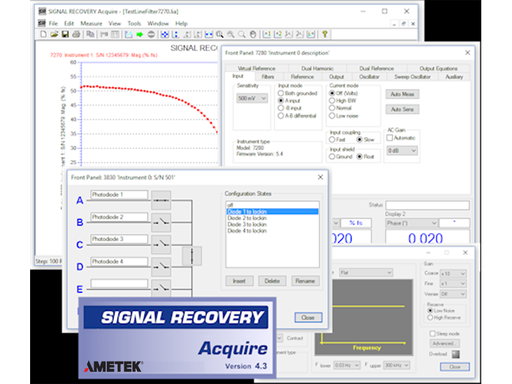512x384 pixels.
Task: Open the Sensitivity 500 mV dropdown
Action: coord(252,98)
